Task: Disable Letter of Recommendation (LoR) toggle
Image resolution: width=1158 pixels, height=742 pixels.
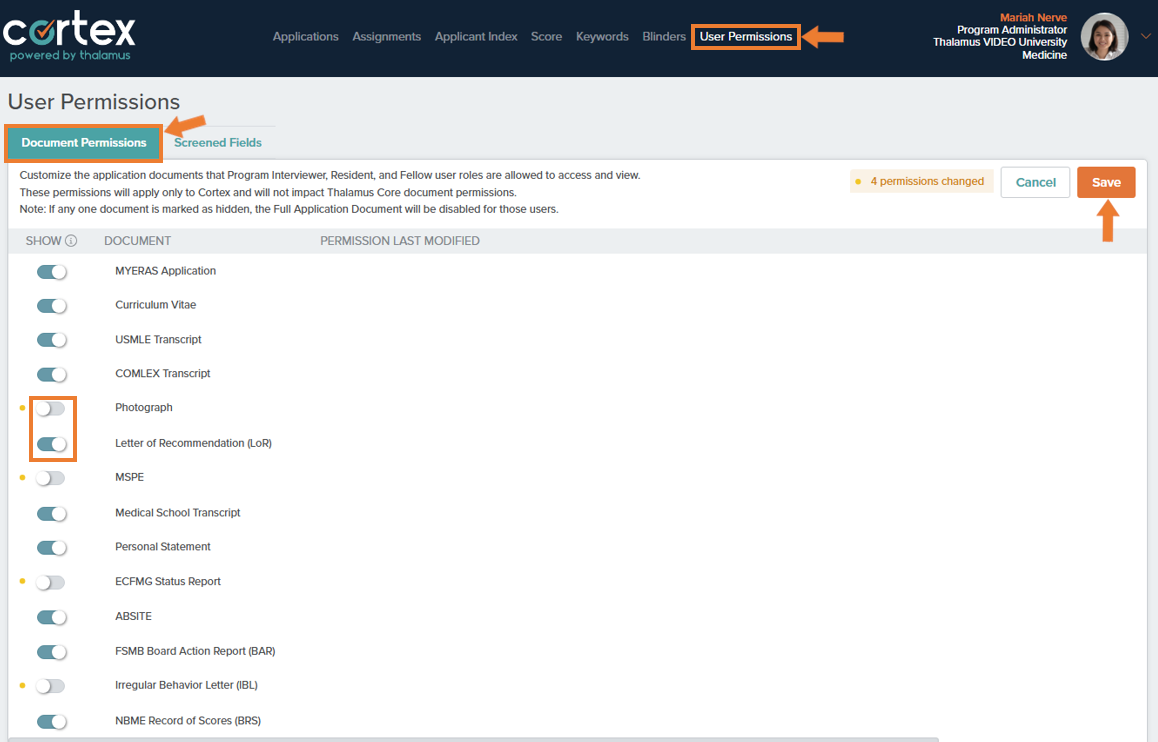Action: point(52,444)
